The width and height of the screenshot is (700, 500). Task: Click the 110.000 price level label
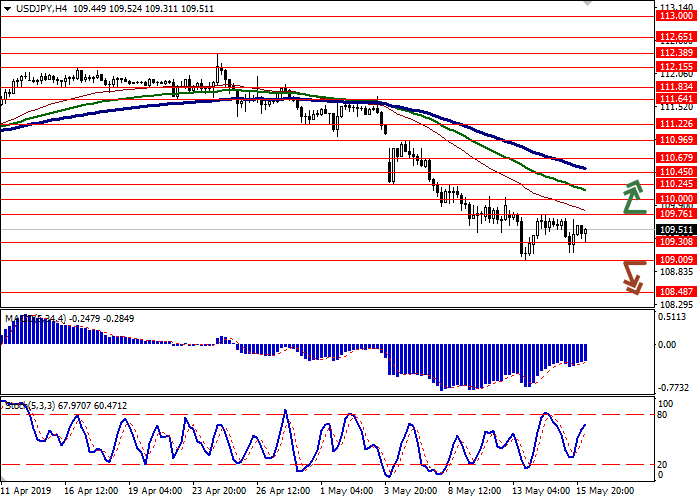click(x=676, y=199)
